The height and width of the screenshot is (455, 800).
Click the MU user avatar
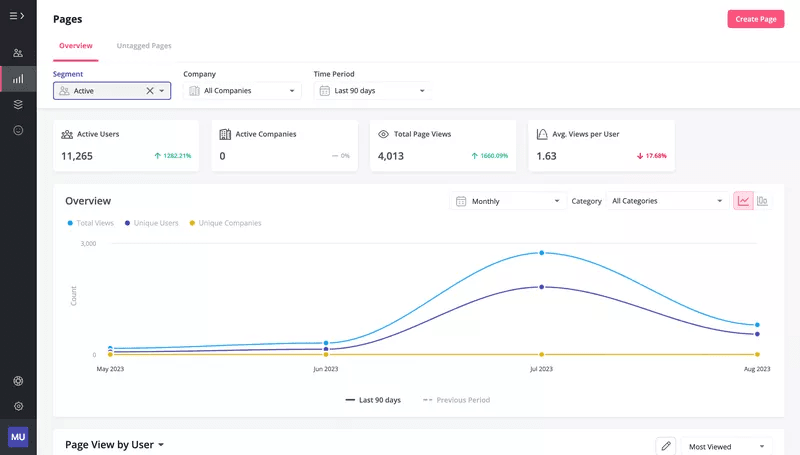click(x=18, y=437)
